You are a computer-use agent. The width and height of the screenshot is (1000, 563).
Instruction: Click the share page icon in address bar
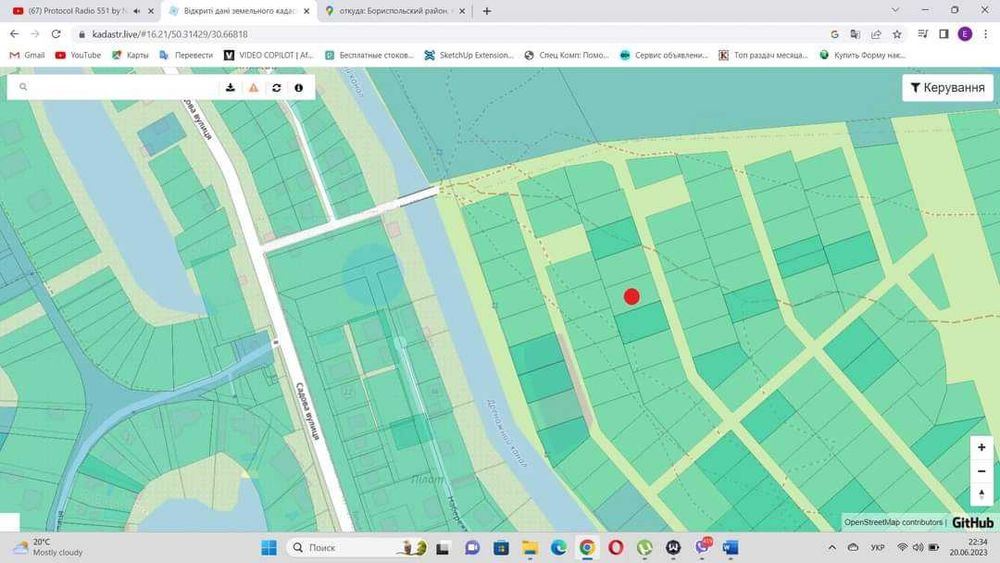coord(876,34)
